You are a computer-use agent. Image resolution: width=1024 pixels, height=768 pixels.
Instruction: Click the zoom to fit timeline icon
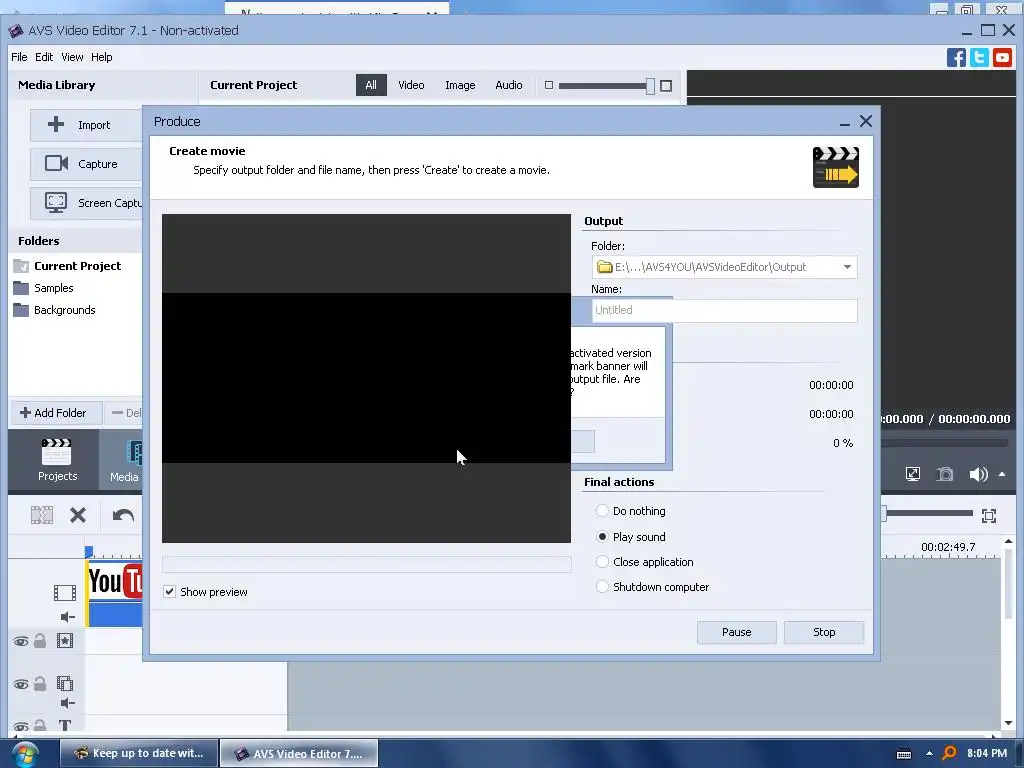point(989,516)
